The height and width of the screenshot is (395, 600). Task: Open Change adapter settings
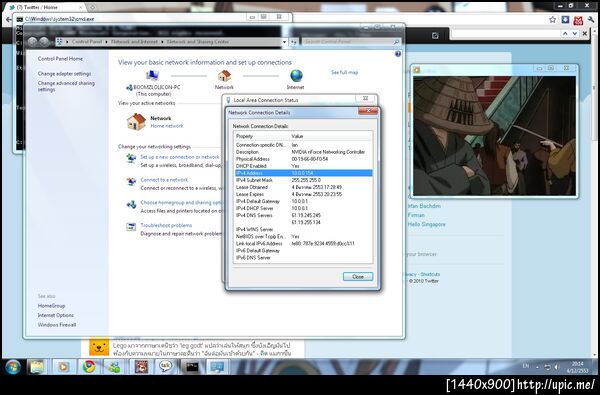click(64, 73)
